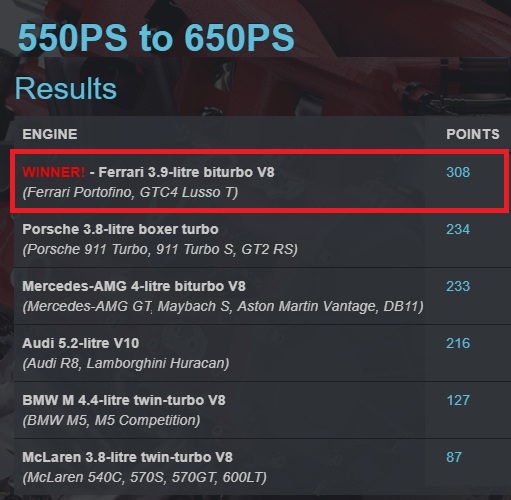Click the Ferrari Portofino, GTC4 Lusso T subtitle
The height and width of the screenshot is (500, 511).
click(x=130, y=192)
